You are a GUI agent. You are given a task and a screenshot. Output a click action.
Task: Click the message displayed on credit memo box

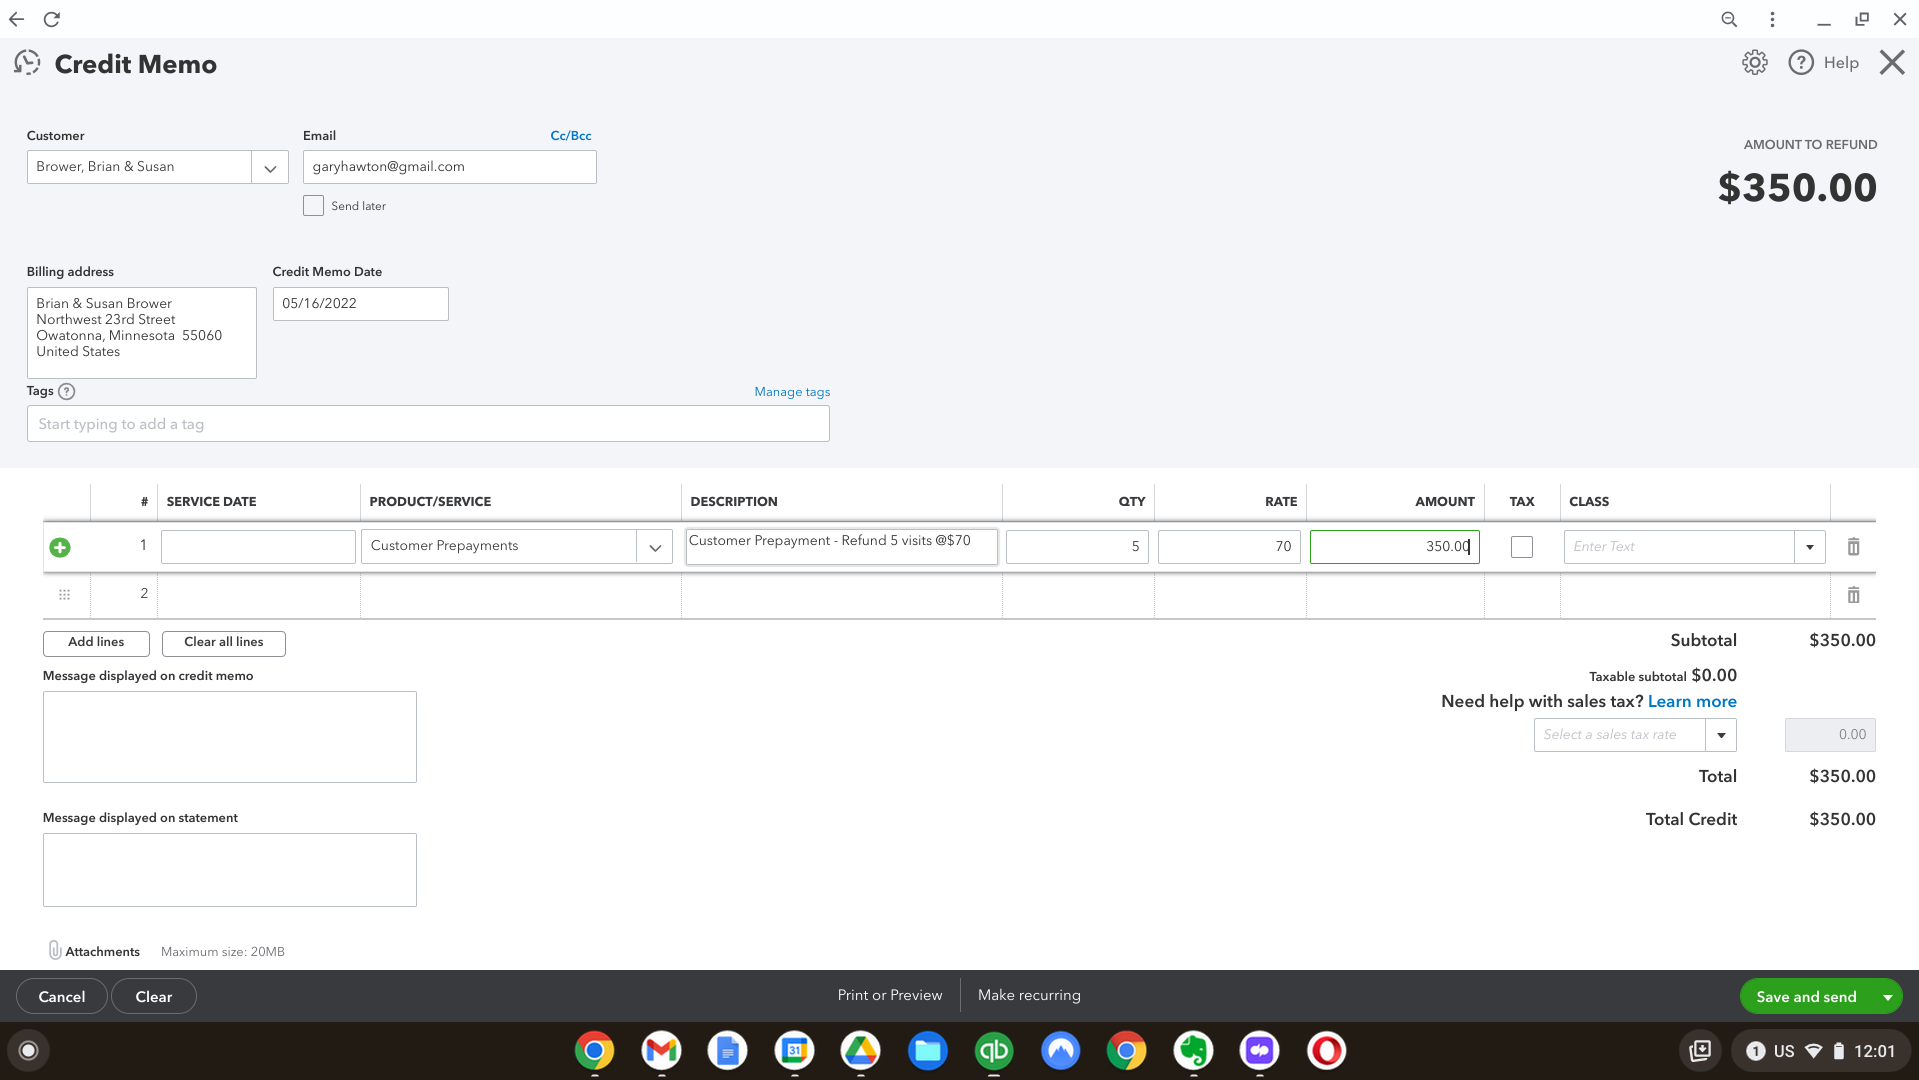(230, 737)
